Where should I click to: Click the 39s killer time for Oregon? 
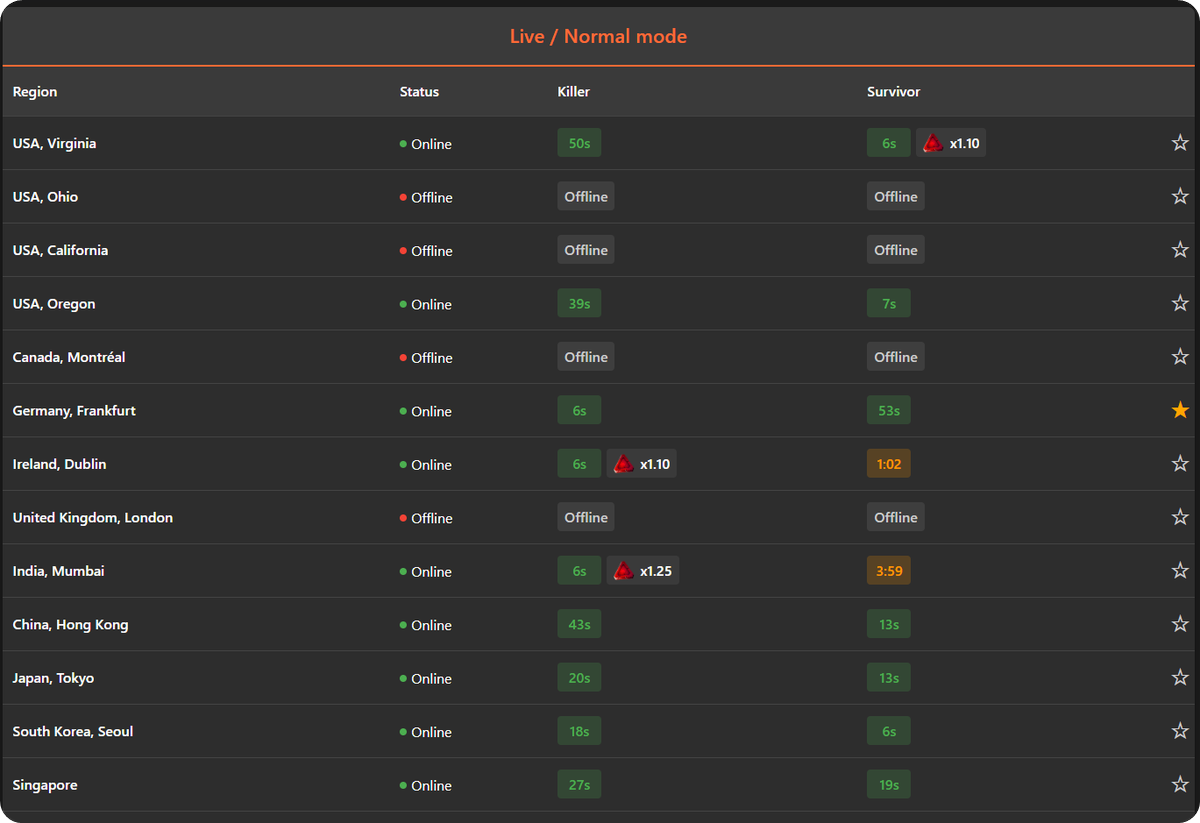(579, 303)
